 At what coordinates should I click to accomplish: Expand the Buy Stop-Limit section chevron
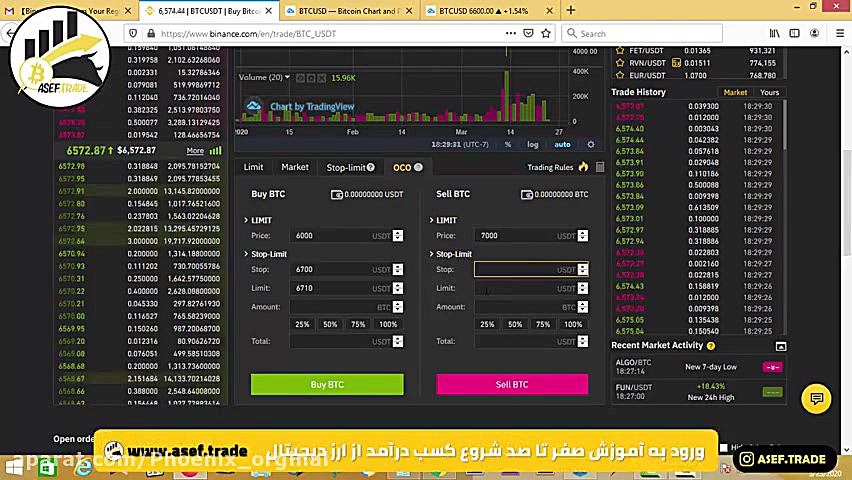click(246, 254)
